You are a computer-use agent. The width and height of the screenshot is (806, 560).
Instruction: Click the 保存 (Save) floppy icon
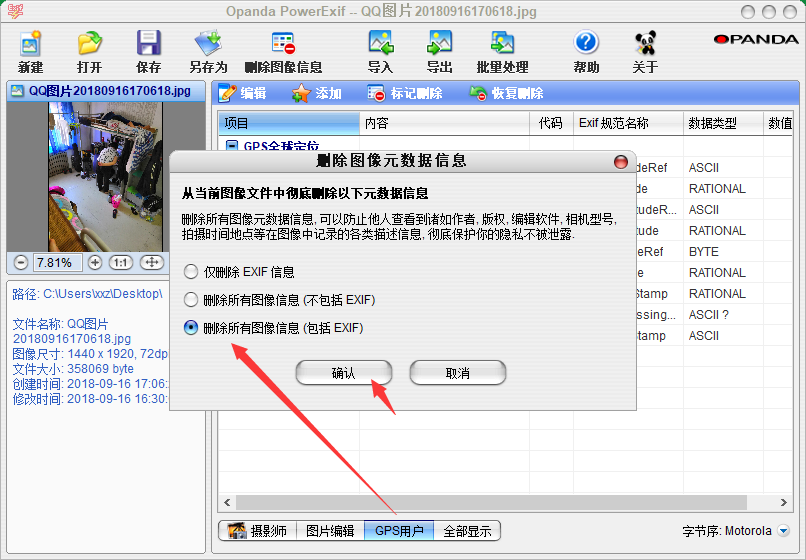(149, 43)
